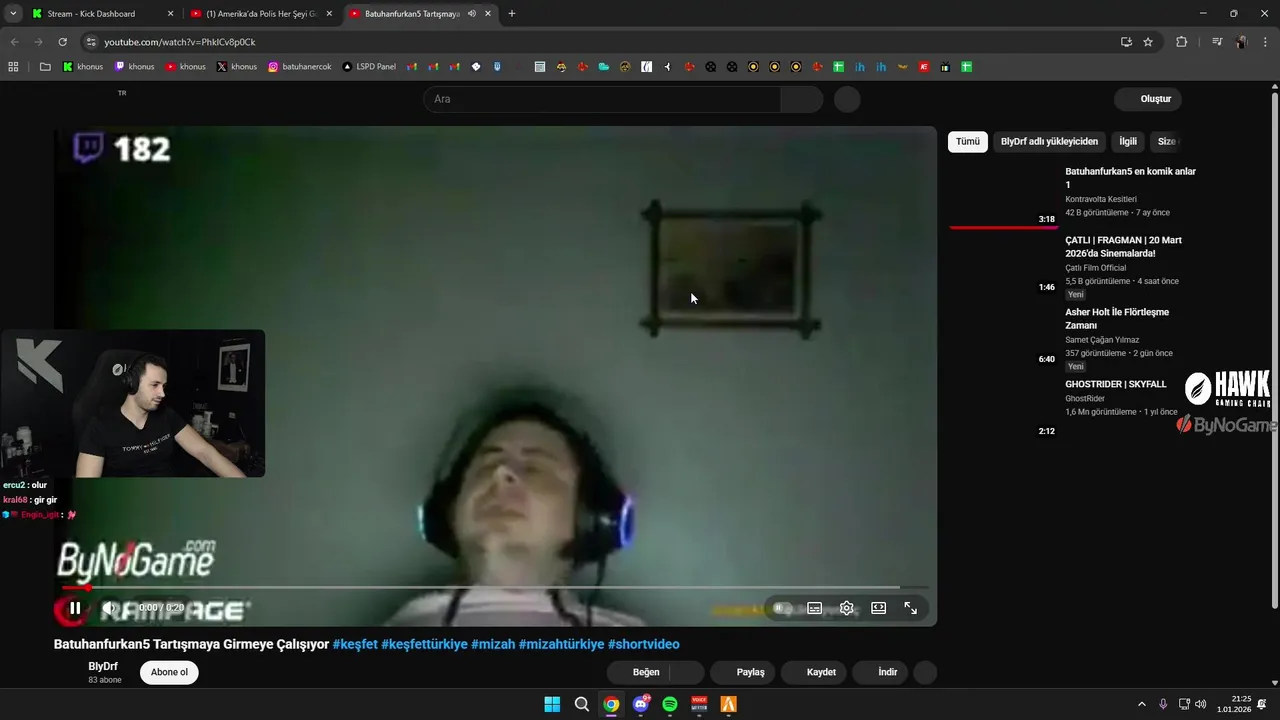Open Batuhanfurkan5 en komik anlar 1 video
1280x720 pixels.
(1130, 178)
